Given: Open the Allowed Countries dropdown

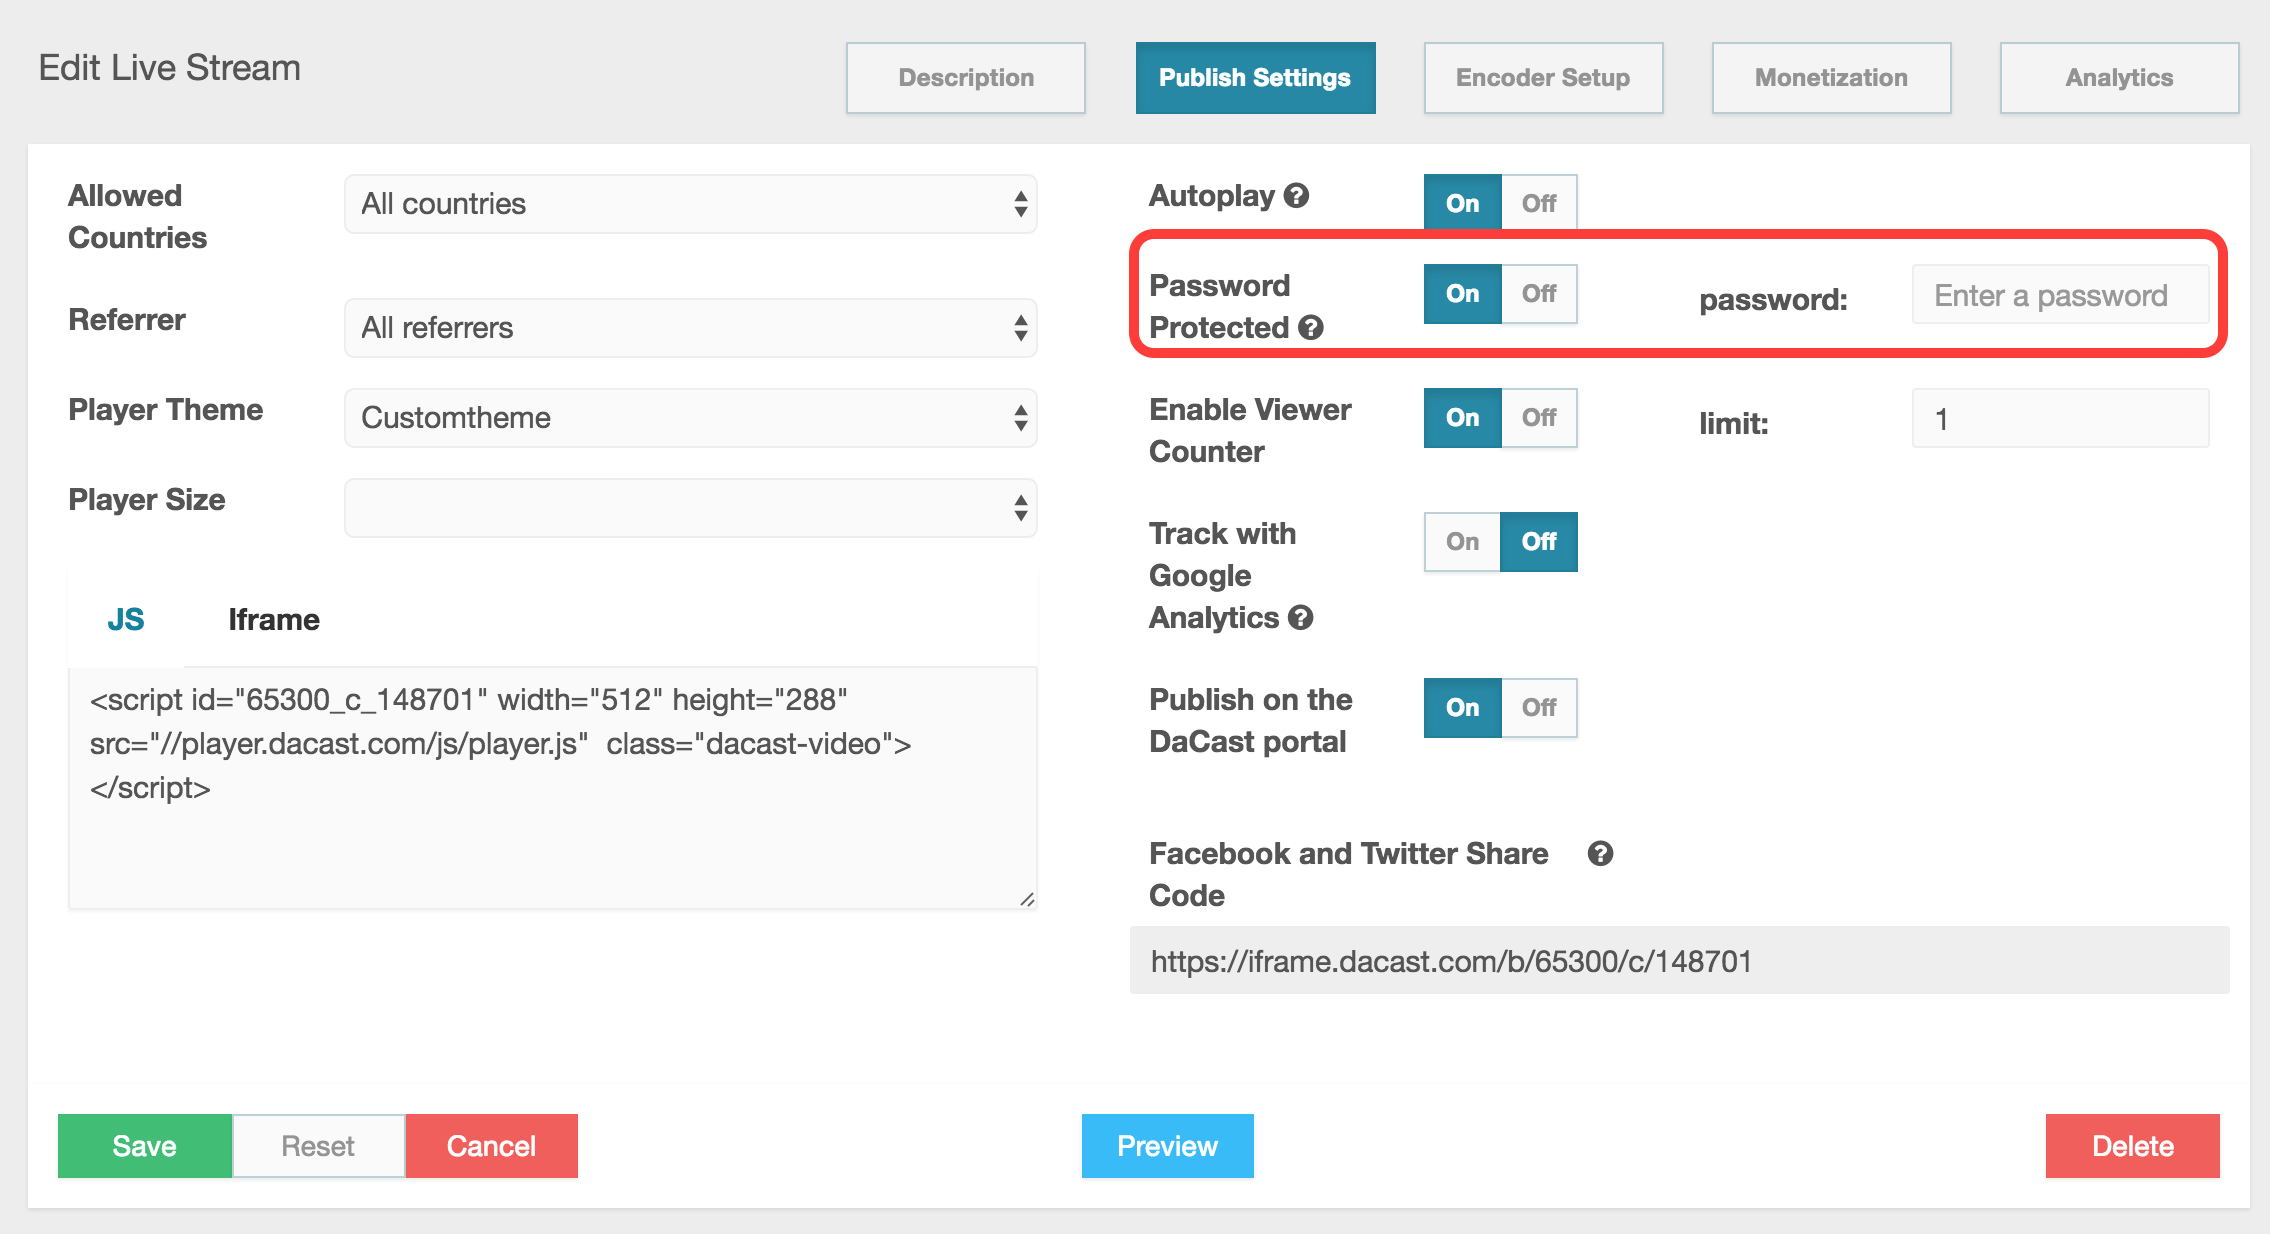Looking at the screenshot, I should point(691,204).
